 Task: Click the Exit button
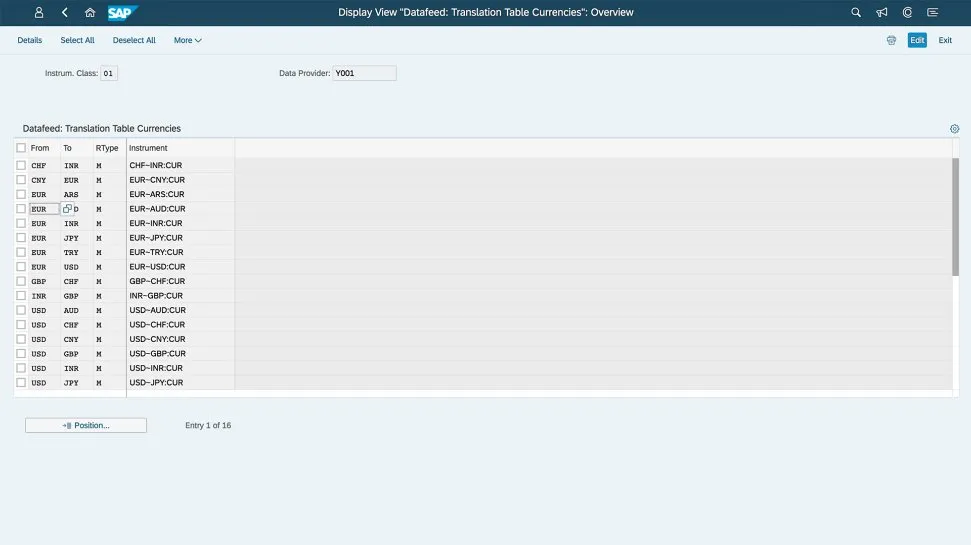pos(945,40)
